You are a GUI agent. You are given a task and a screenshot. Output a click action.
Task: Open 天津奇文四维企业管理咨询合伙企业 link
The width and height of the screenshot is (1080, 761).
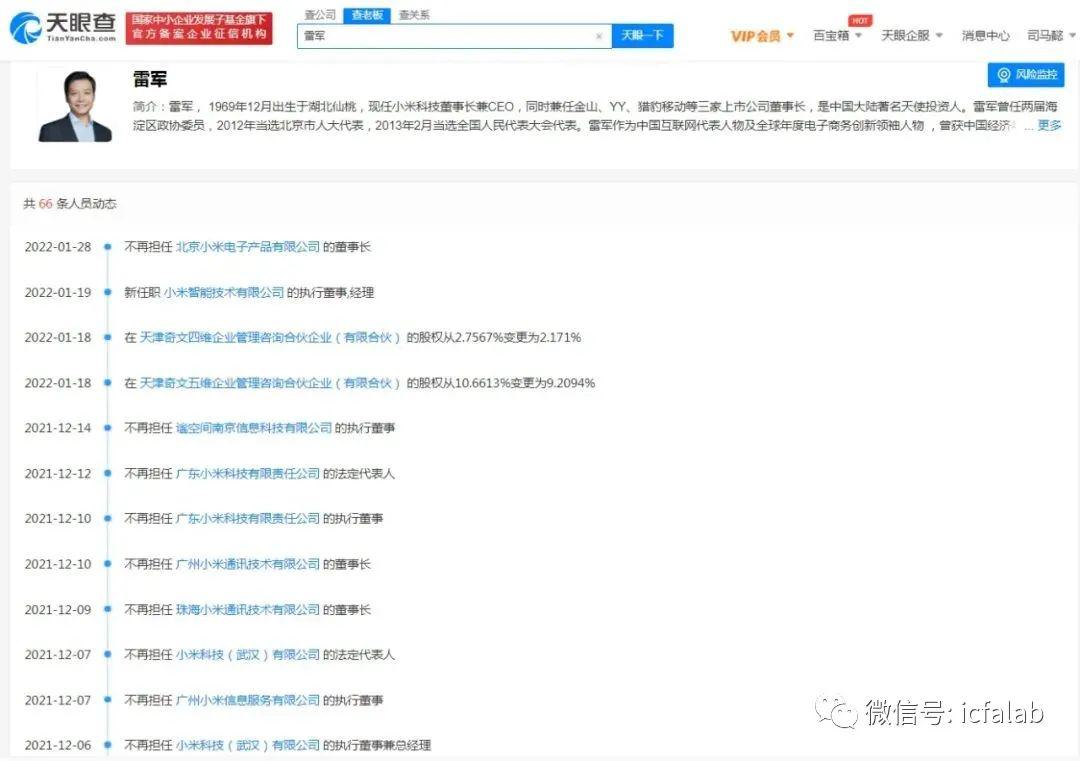coord(269,337)
